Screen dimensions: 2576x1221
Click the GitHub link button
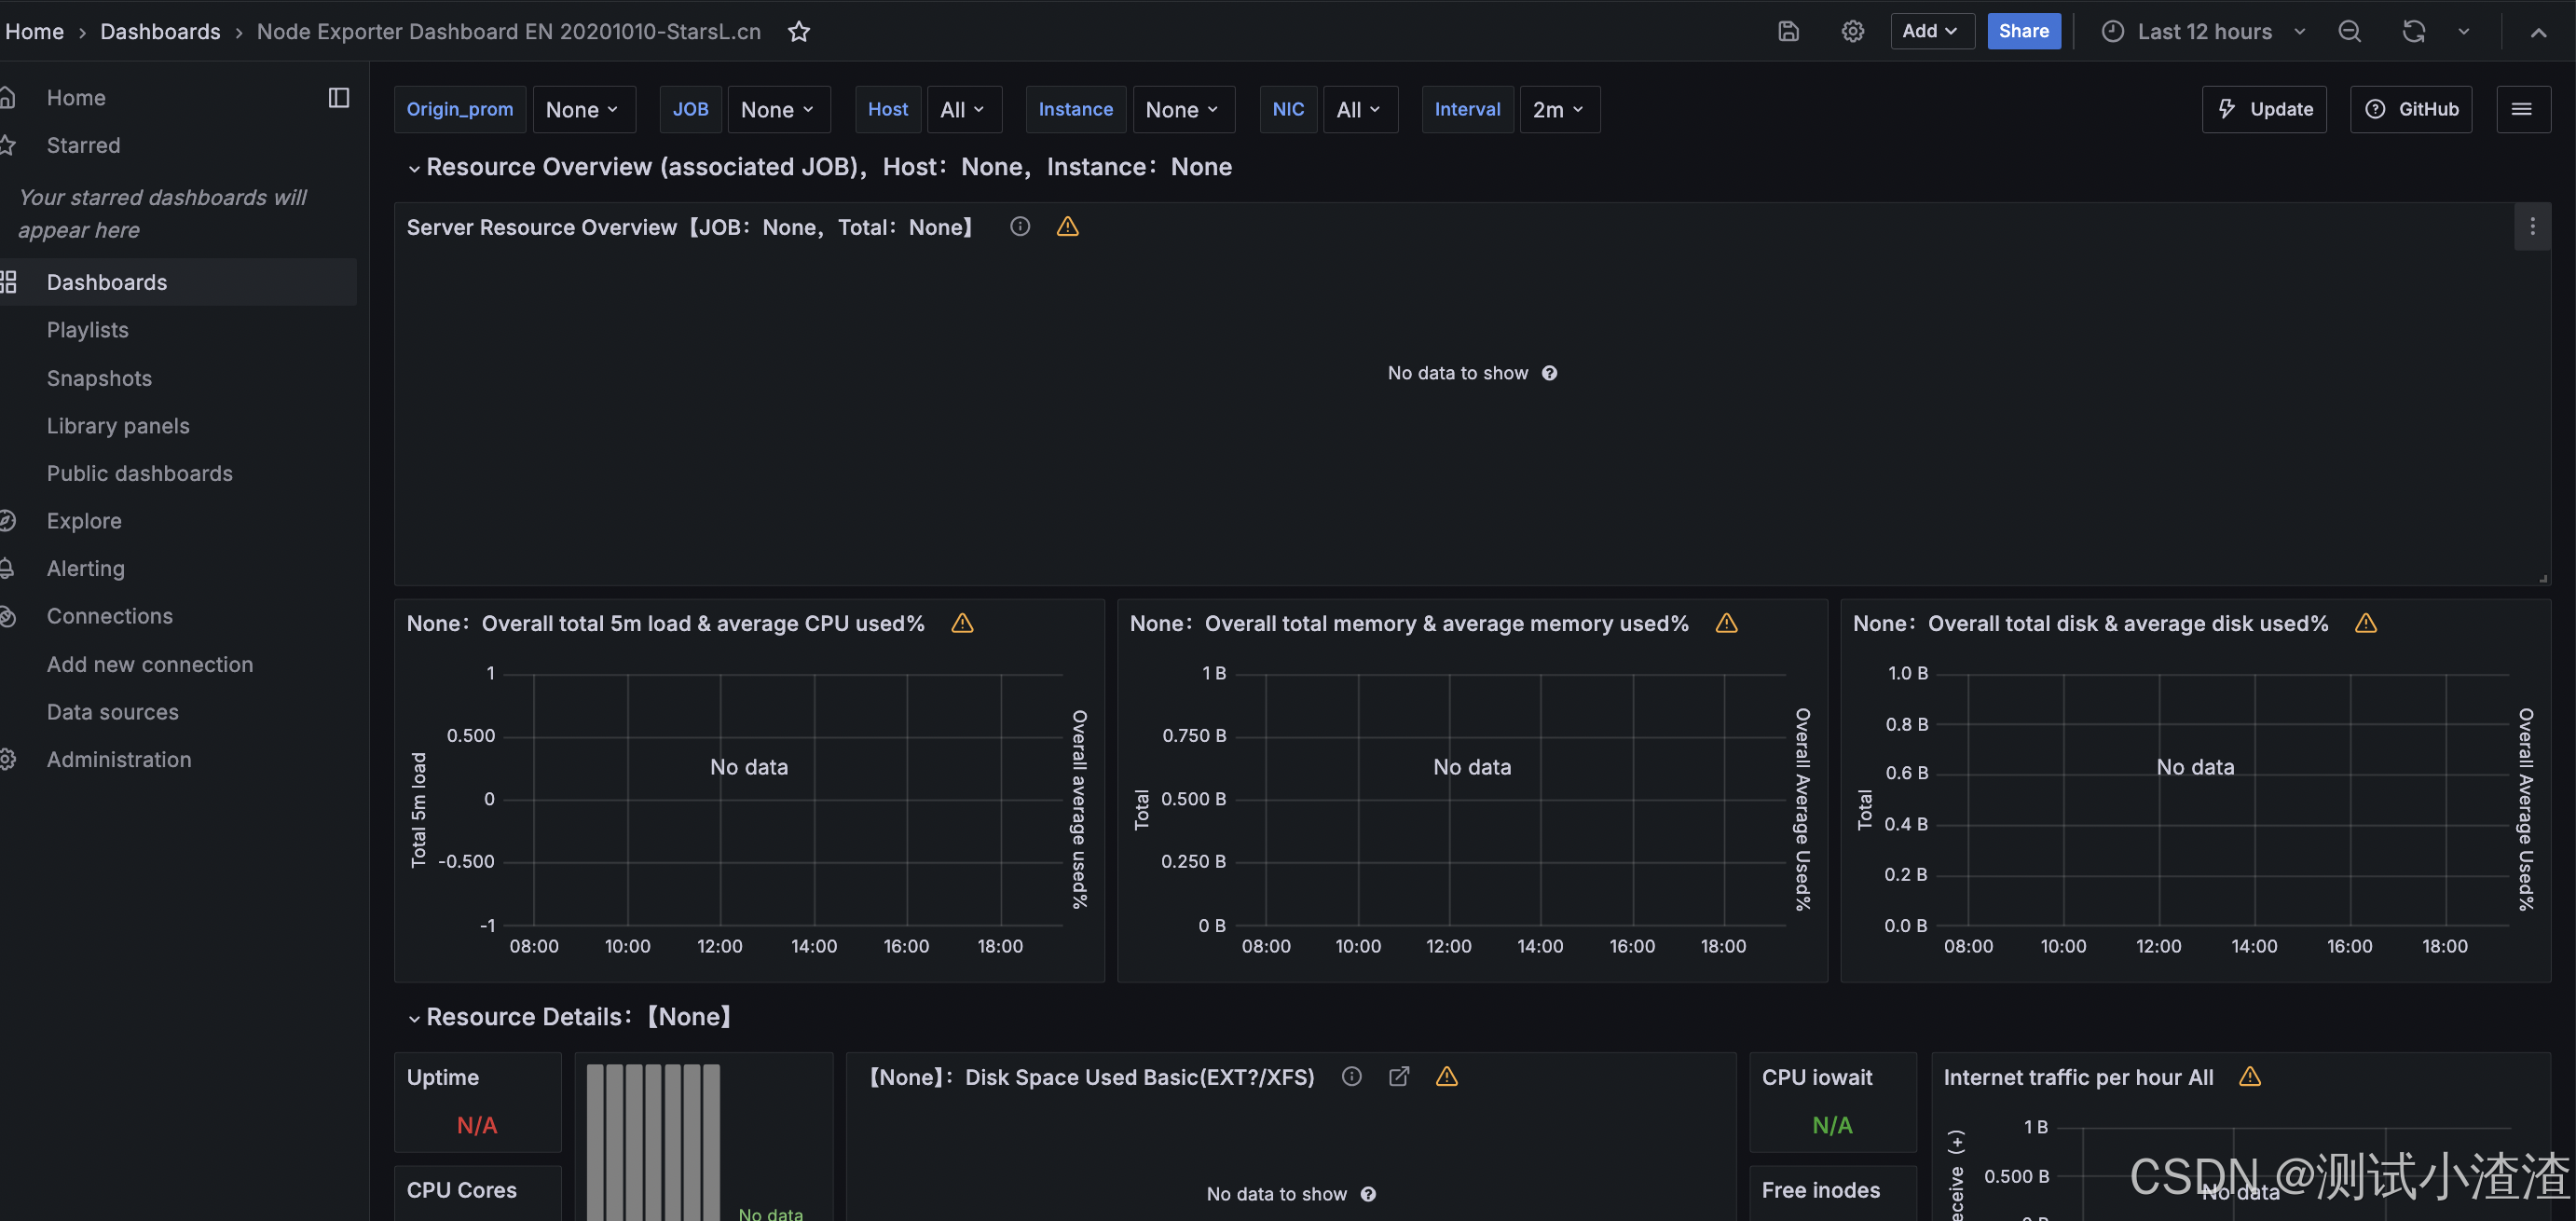click(2410, 110)
